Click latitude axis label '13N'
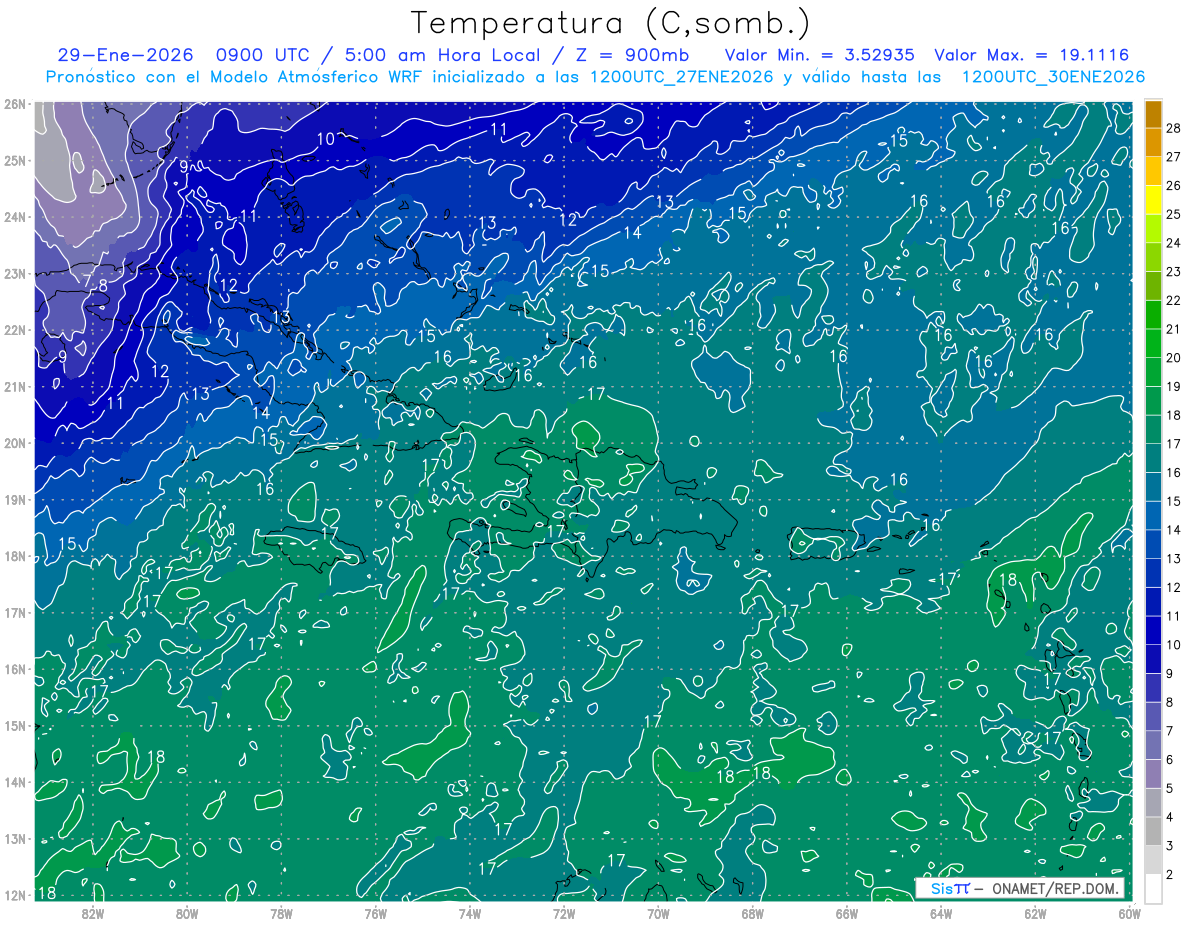 [x=14, y=838]
